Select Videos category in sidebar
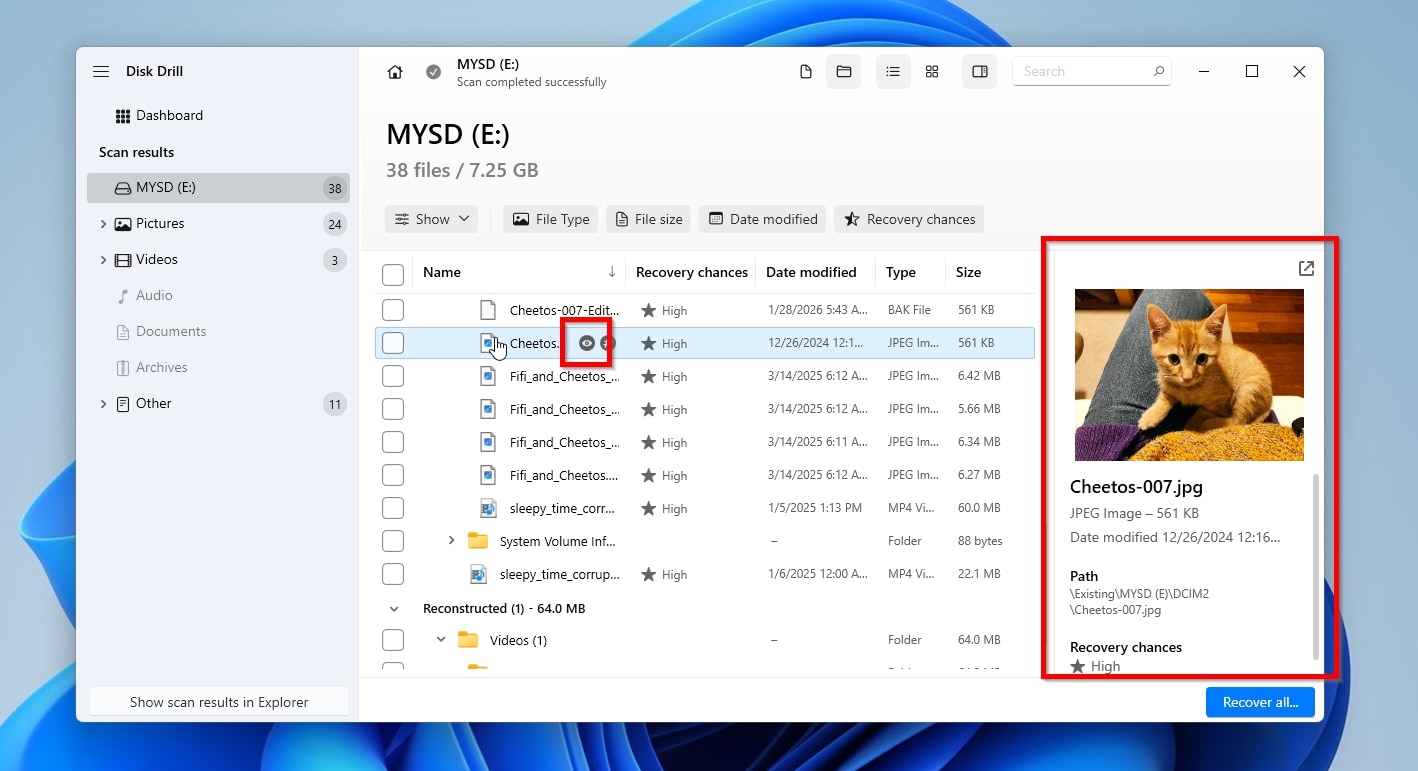This screenshot has width=1418, height=771. (x=157, y=260)
